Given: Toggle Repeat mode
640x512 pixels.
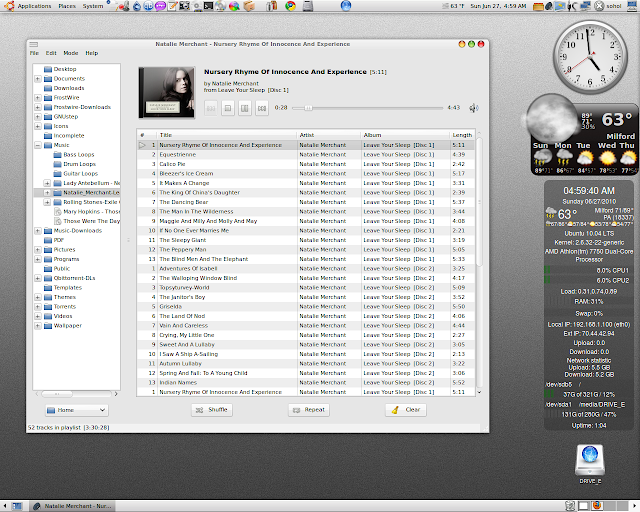Looking at the screenshot, I should [309, 410].
